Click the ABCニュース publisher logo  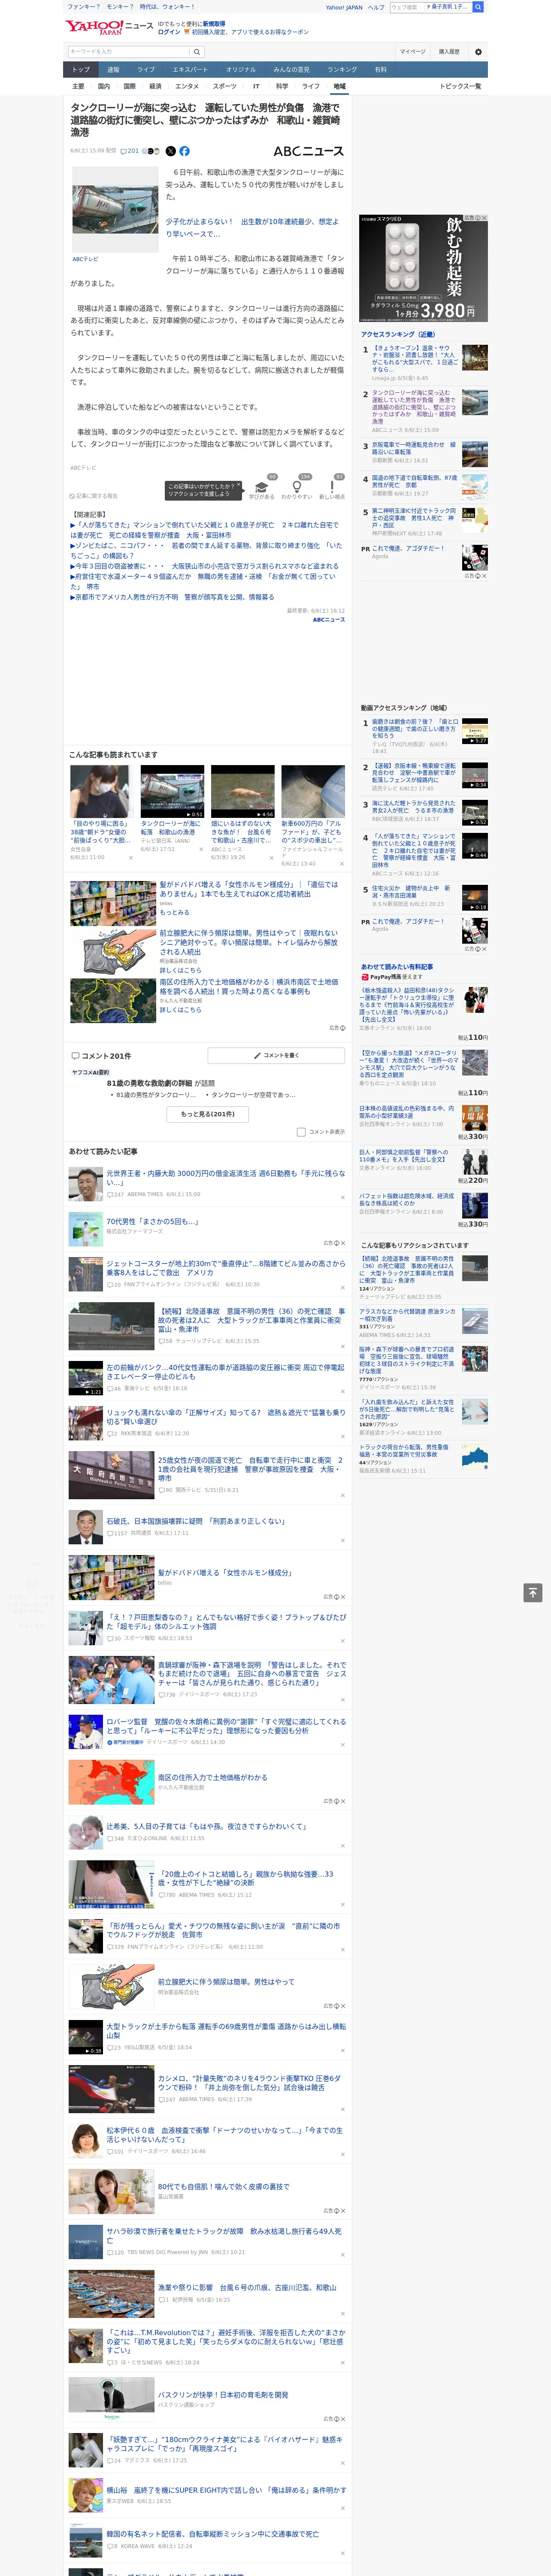click(308, 151)
